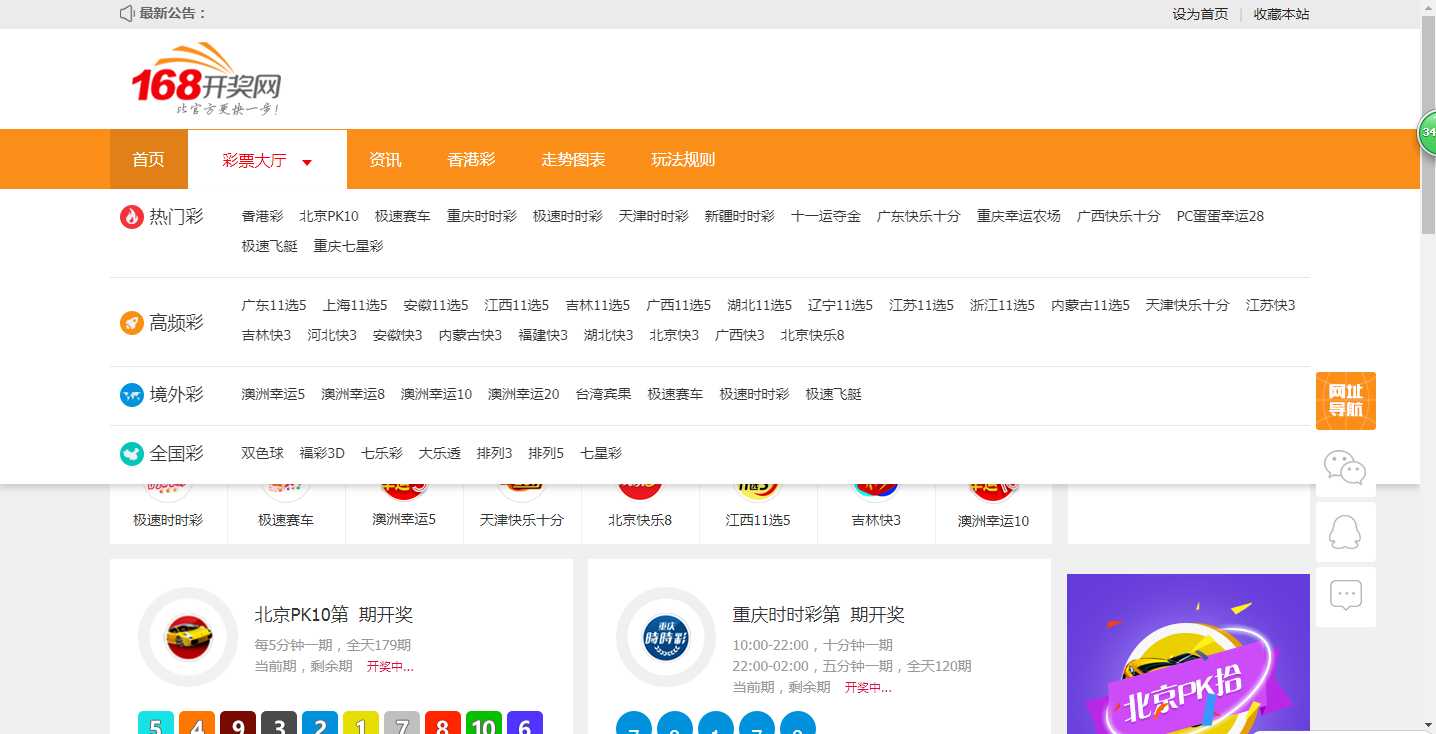Select 新疆时时彩 in the dropdown

click(740, 216)
